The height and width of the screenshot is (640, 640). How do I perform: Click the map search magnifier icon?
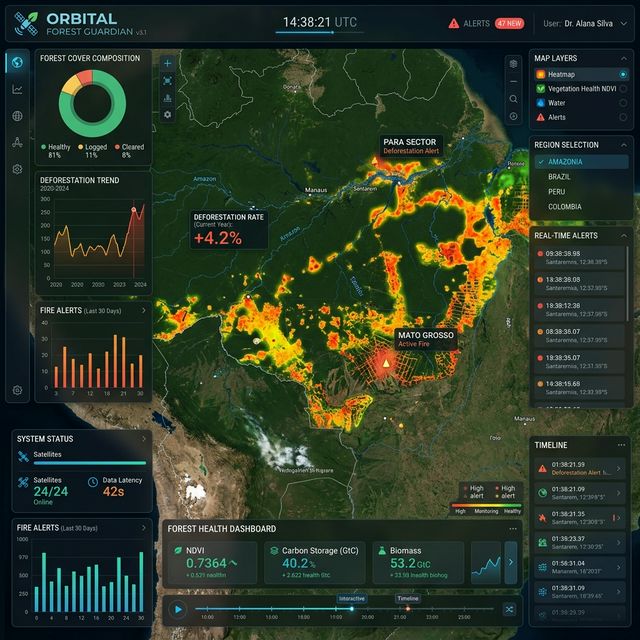pyautogui.click(x=513, y=99)
